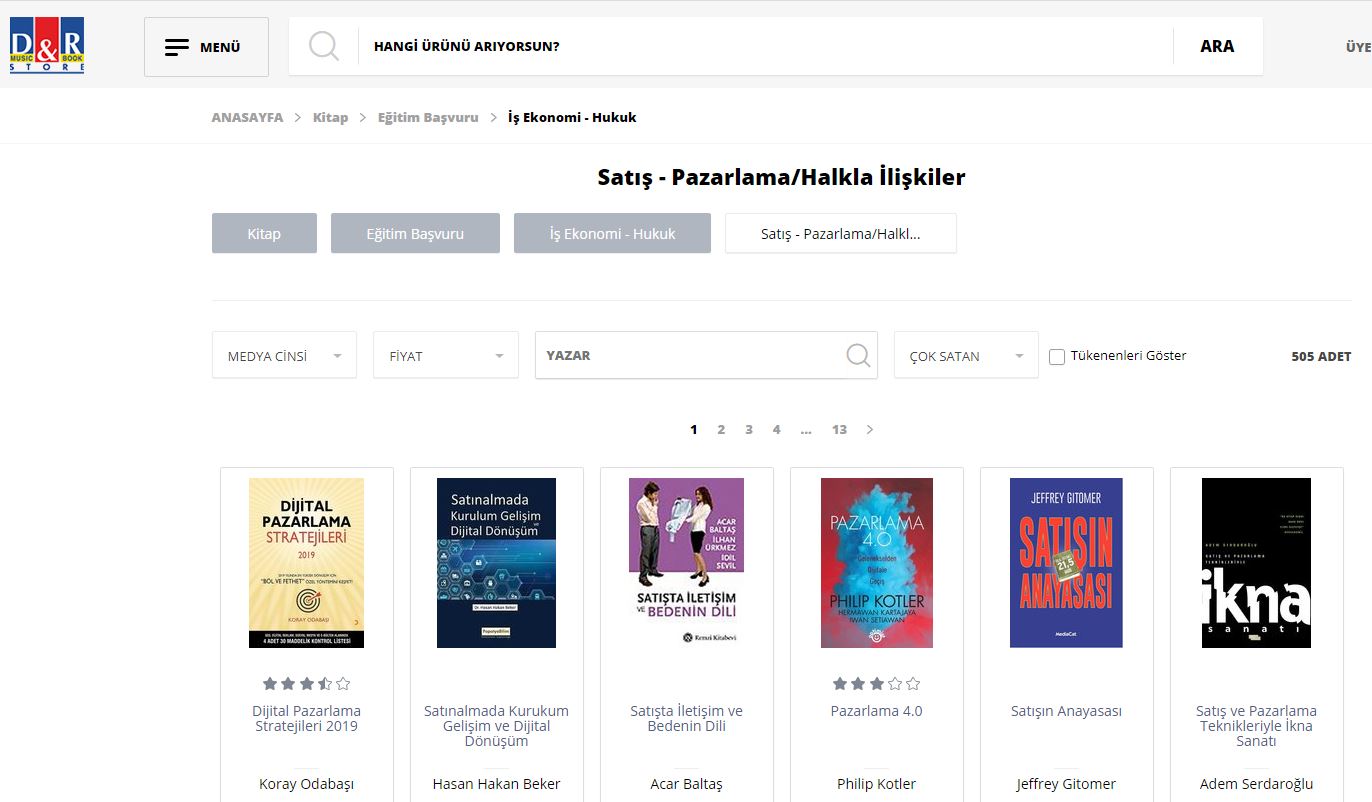Open the Philip Kotler author link
The height and width of the screenshot is (802, 1372).
coord(876,783)
